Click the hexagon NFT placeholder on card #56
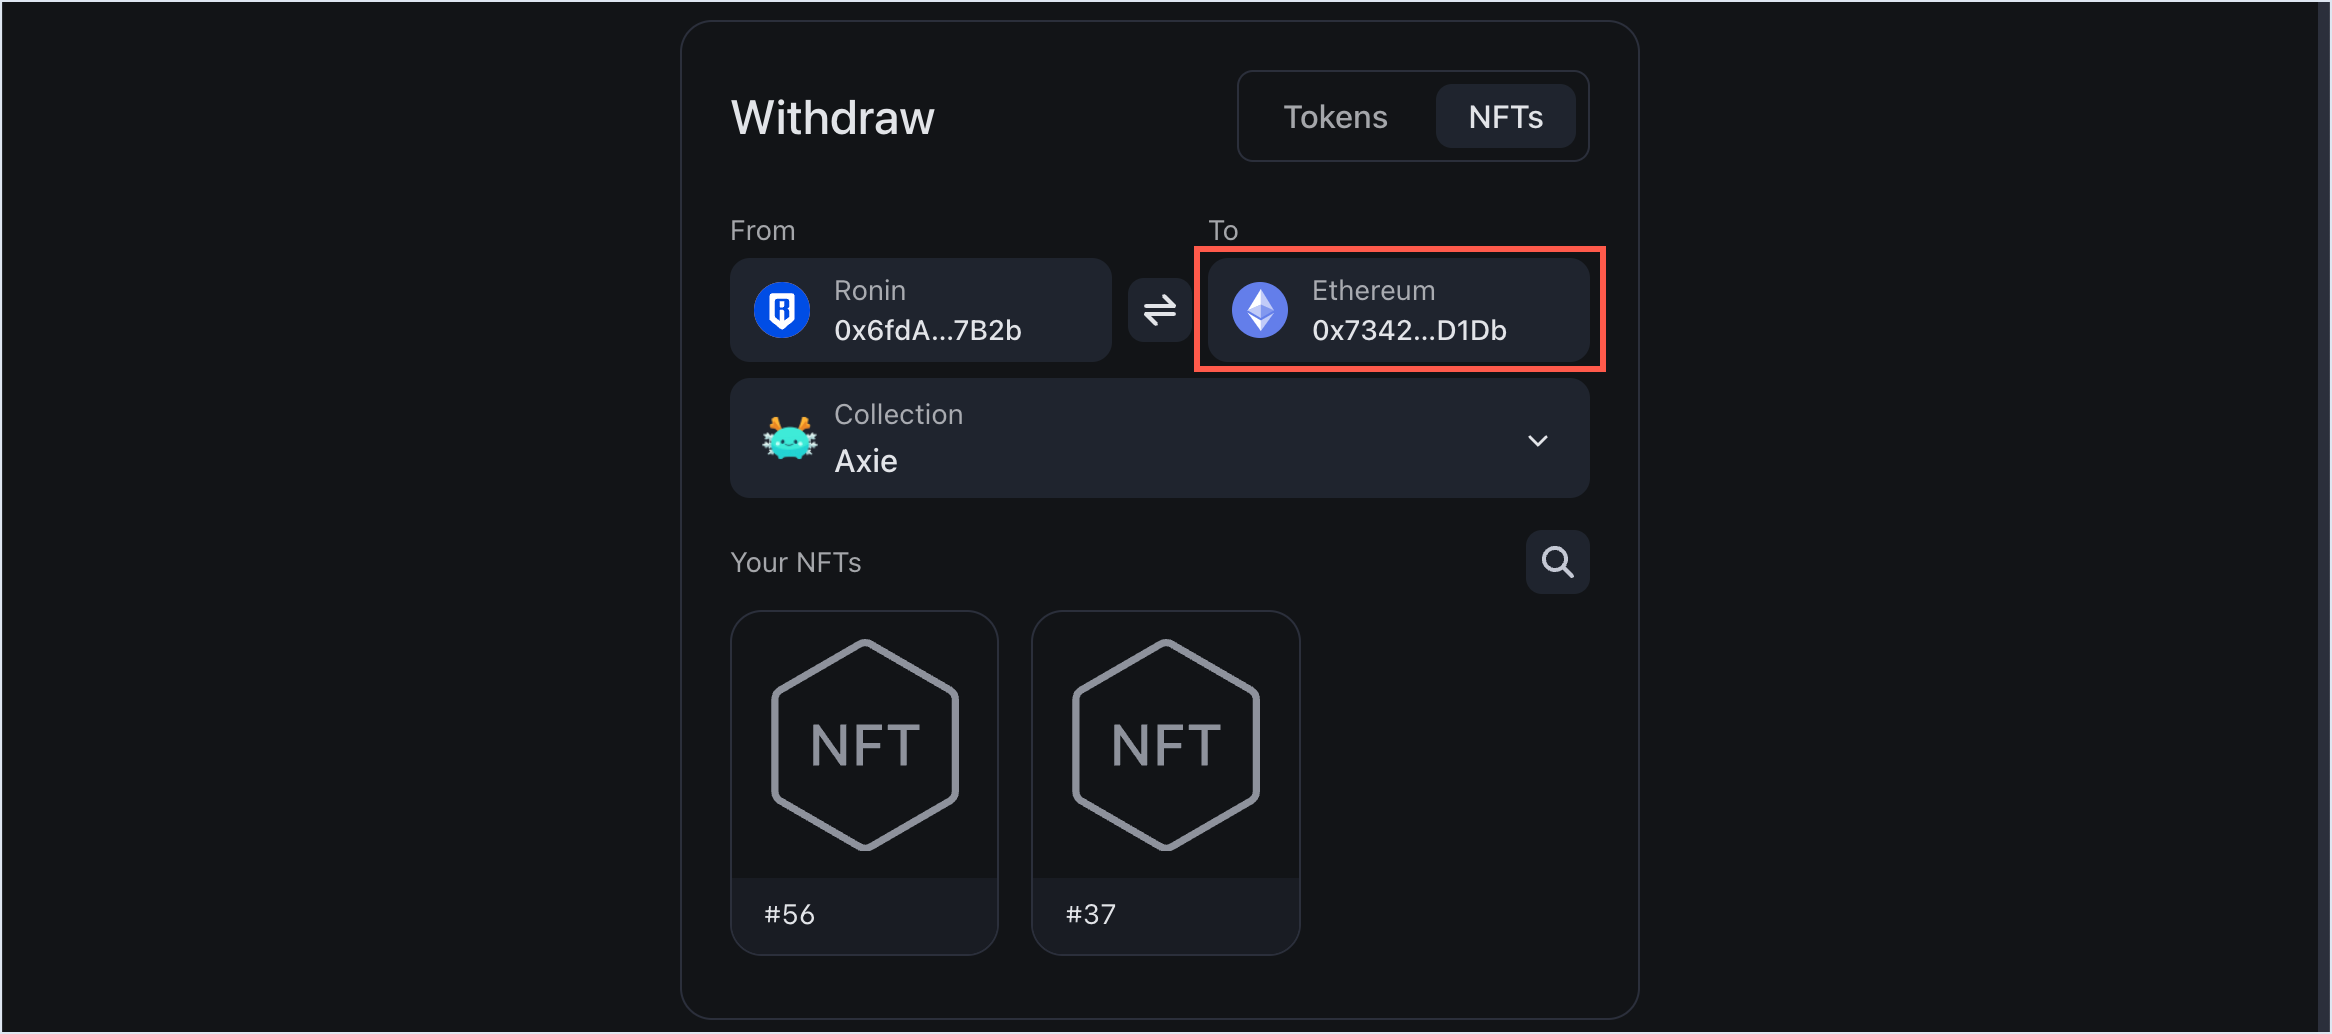This screenshot has width=2332, height=1034. pyautogui.click(x=864, y=742)
